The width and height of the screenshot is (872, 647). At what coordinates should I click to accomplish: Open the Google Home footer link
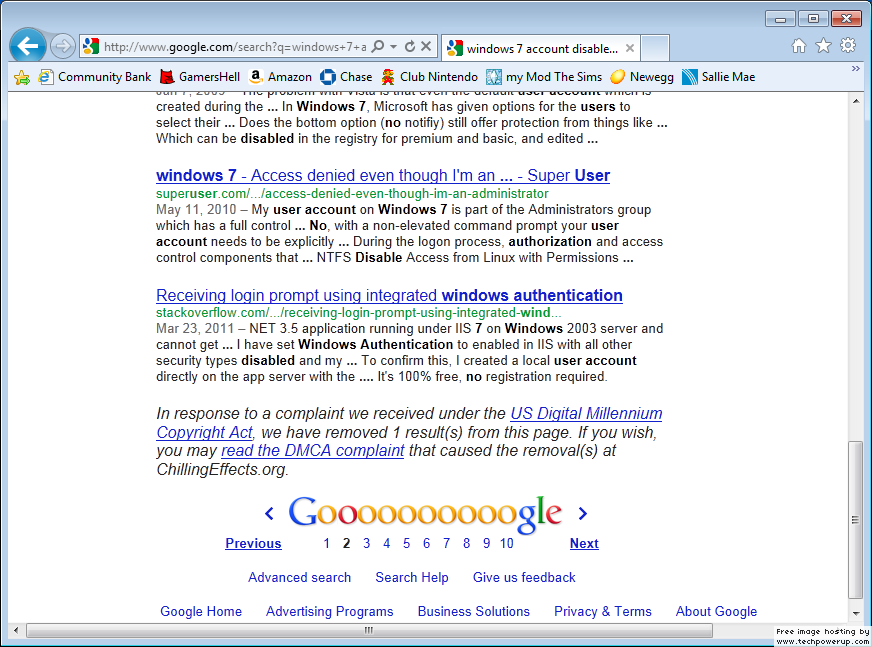click(201, 611)
